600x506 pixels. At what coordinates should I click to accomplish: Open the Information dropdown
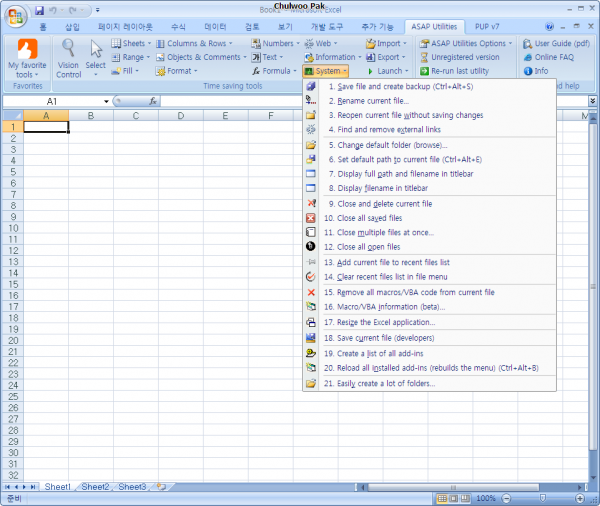tap(333, 57)
